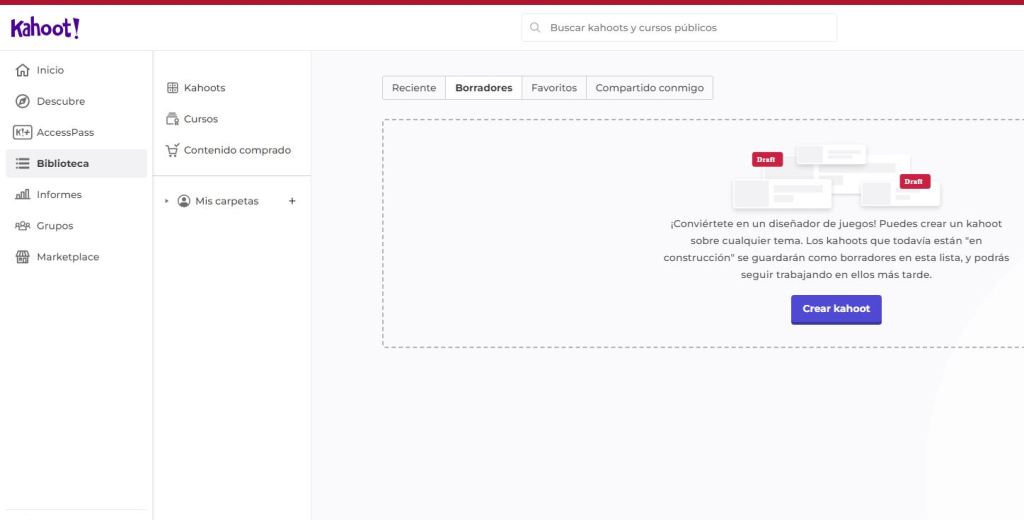The height and width of the screenshot is (520, 1024).
Task: Expand the Mis carpetas tree arrow
Action: pyautogui.click(x=167, y=201)
